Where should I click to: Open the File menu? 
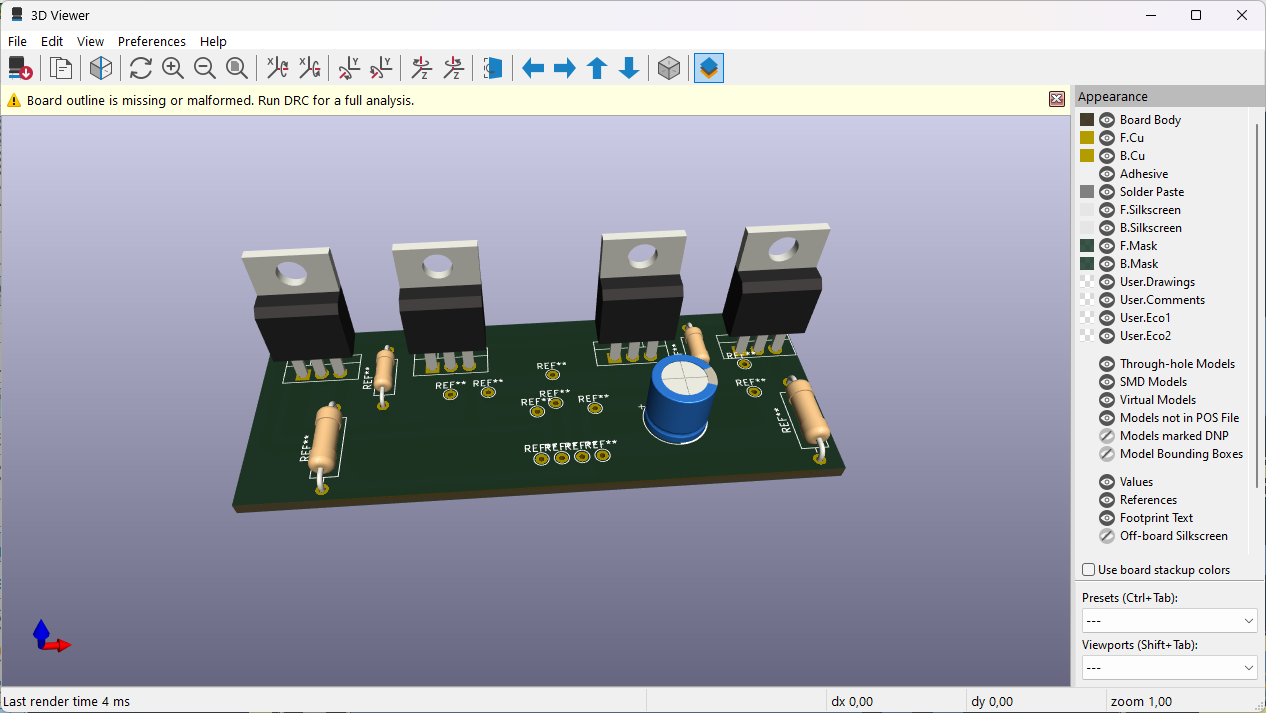(18, 41)
